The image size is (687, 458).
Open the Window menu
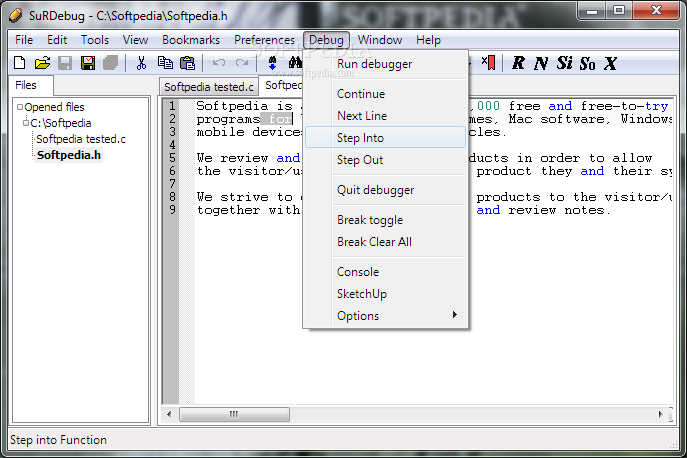tap(380, 40)
